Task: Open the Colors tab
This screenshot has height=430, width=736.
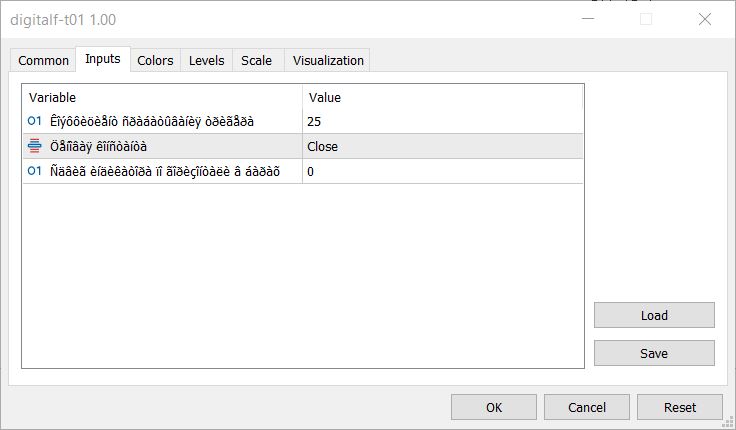Action: tap(155, 60)
